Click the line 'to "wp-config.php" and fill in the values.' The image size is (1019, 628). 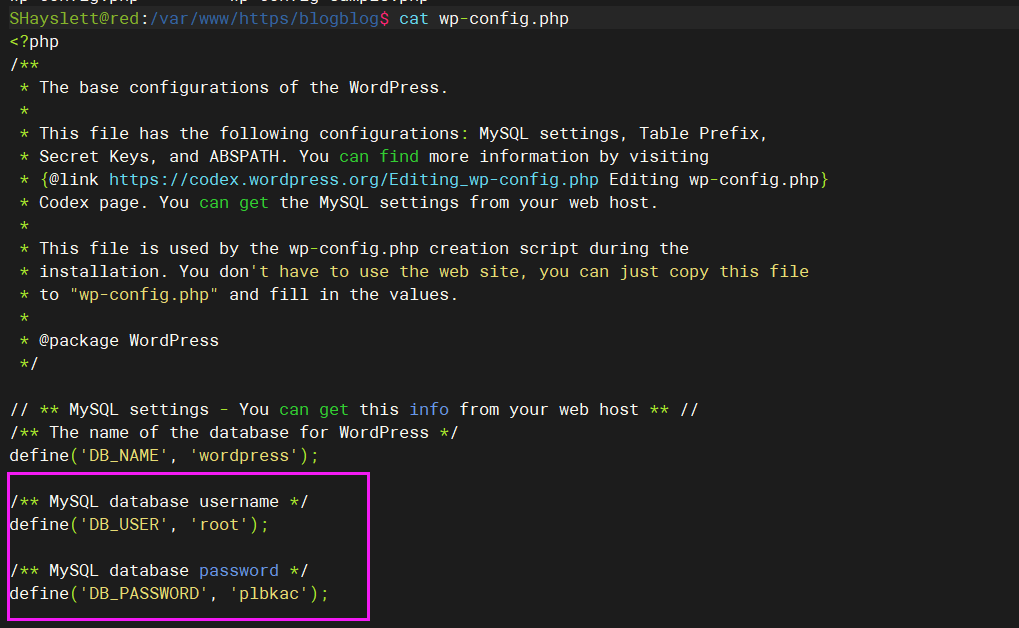point(239,294)
